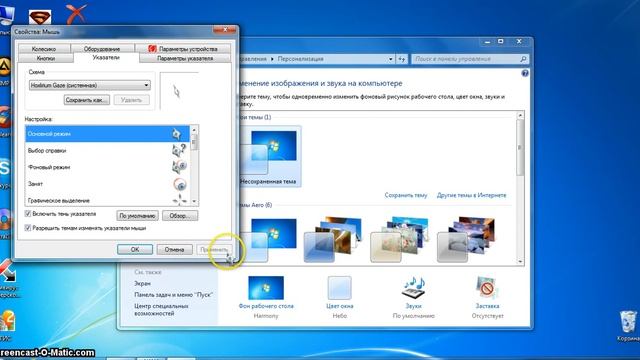Click themes list scroll-down arrow
640x360 pixels.
coord(520,261)
